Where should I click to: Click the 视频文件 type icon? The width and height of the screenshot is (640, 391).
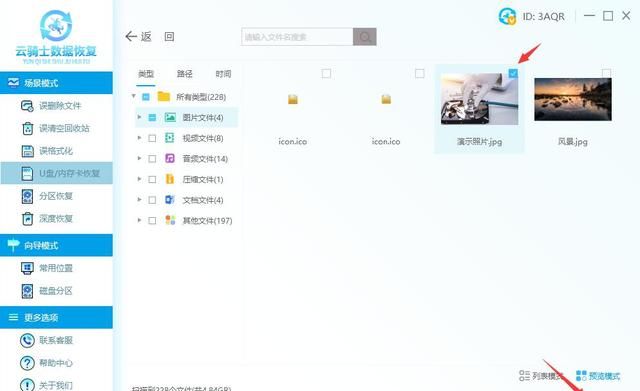169,138
